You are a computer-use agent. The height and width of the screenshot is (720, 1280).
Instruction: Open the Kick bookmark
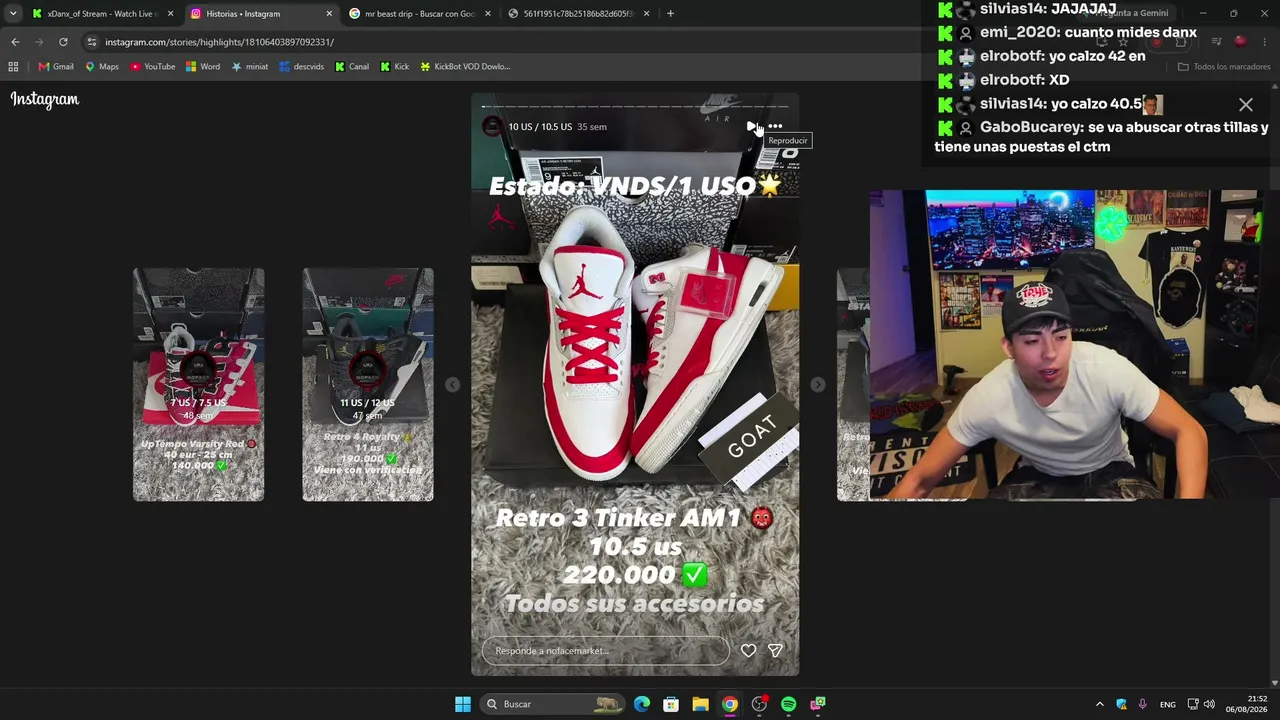coord(395,67)
